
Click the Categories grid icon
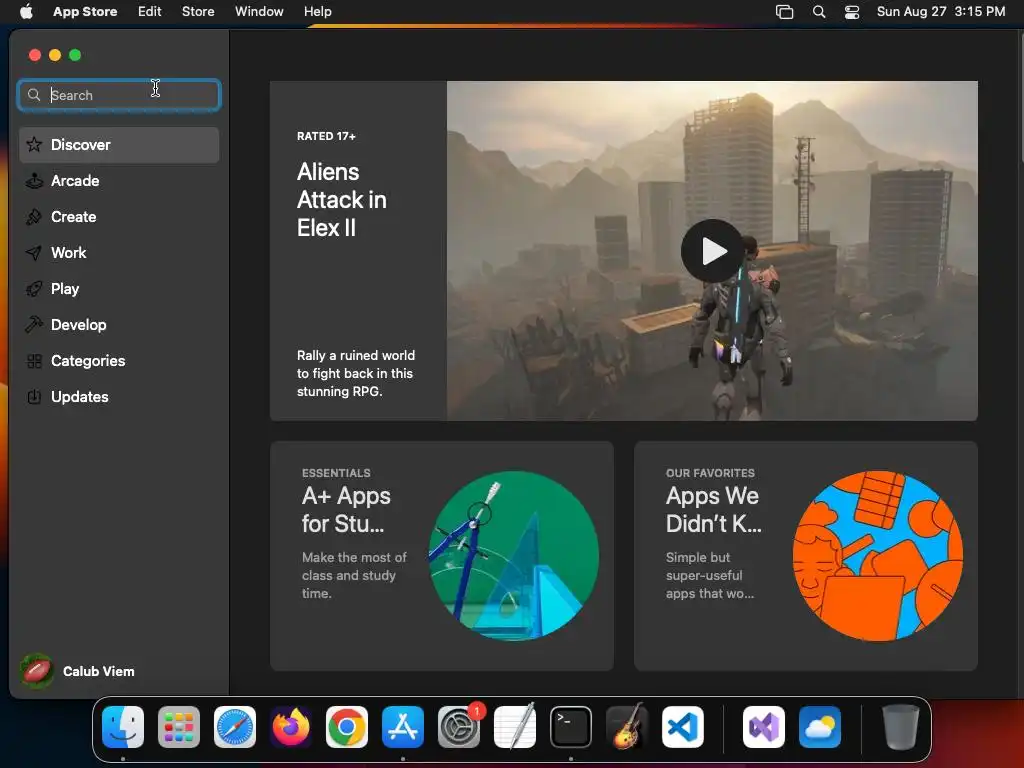[x=34, y=360]
